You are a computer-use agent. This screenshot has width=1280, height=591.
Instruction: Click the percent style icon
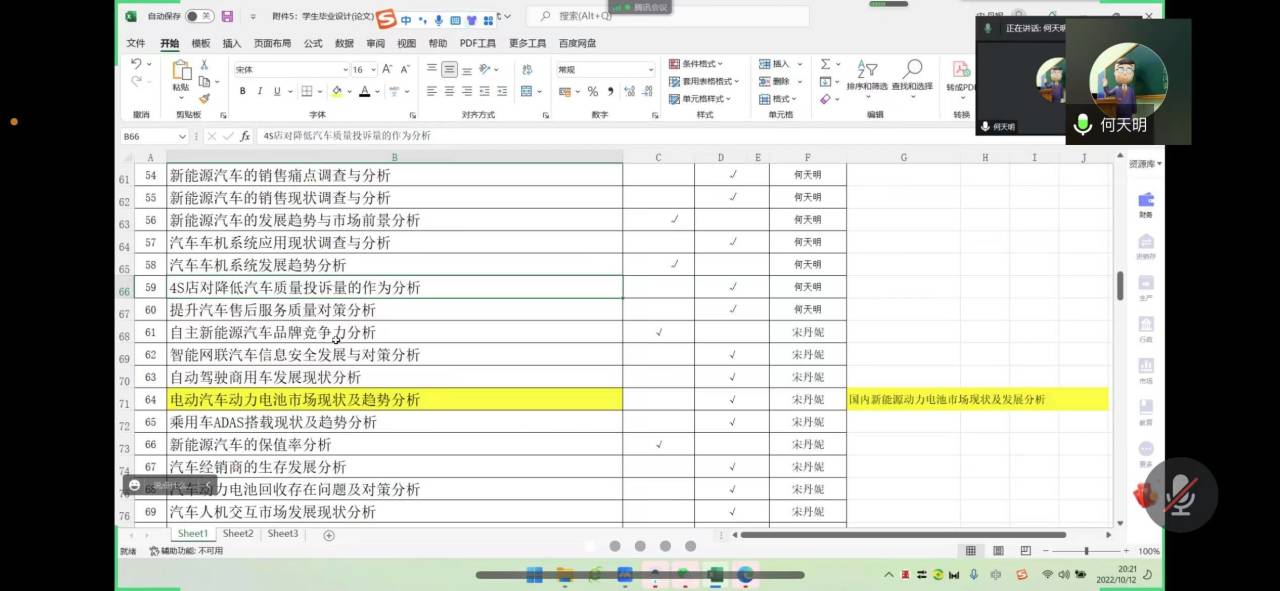(592, 91)
